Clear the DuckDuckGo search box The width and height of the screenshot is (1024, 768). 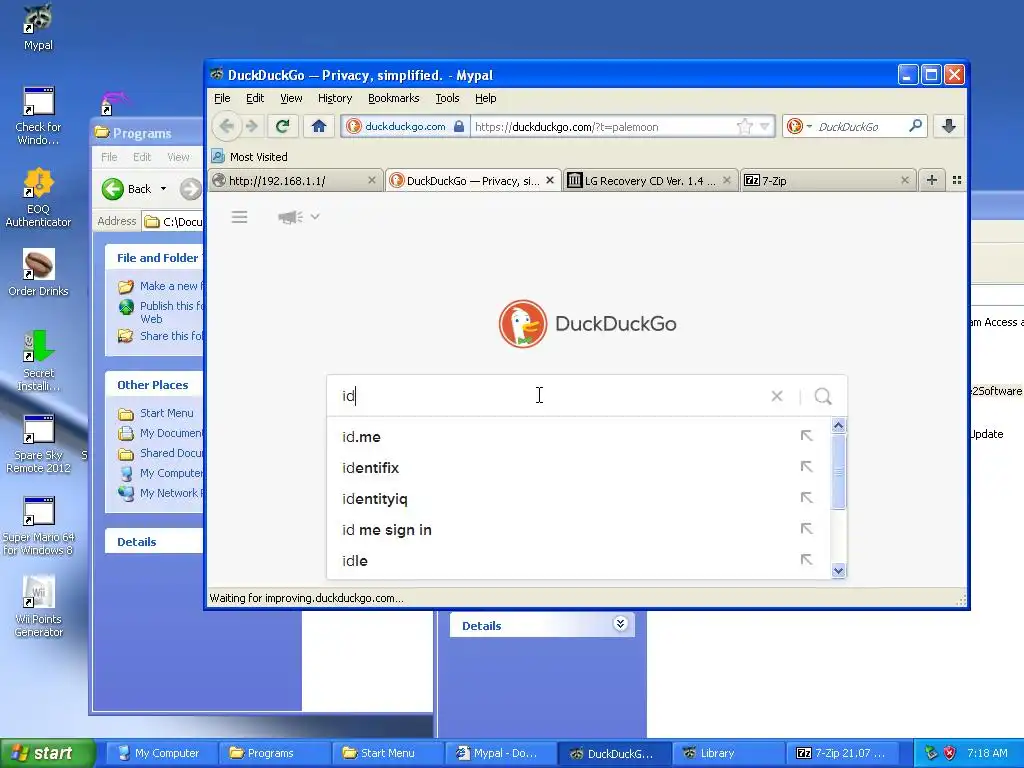coord(776,396)
